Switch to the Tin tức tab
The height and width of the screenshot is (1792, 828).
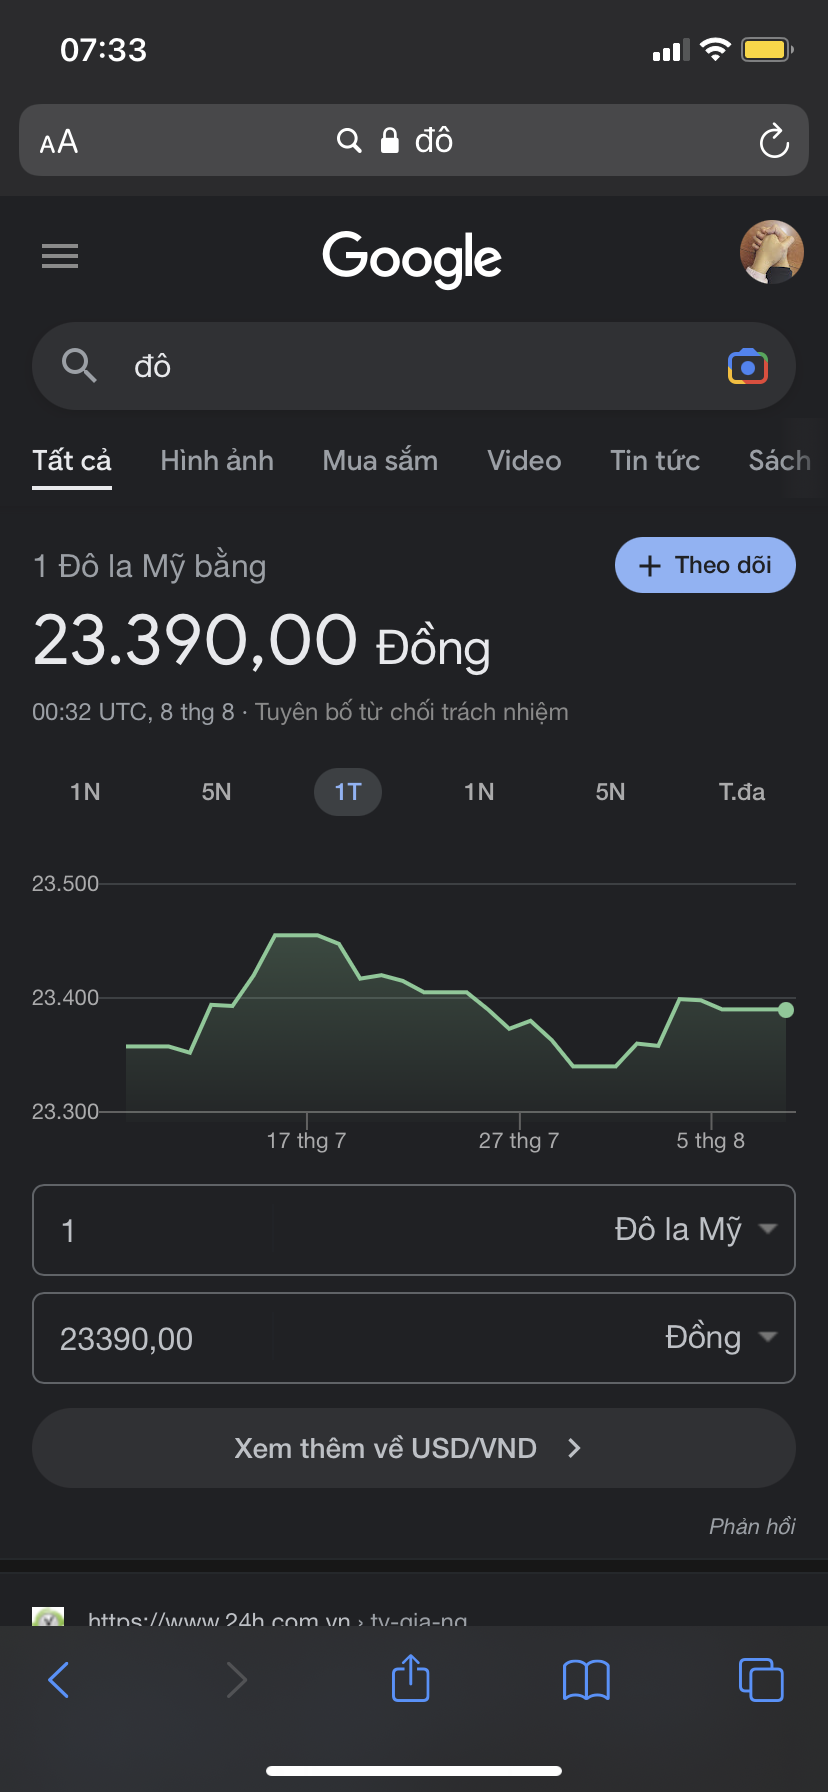(x=655, y=461)
